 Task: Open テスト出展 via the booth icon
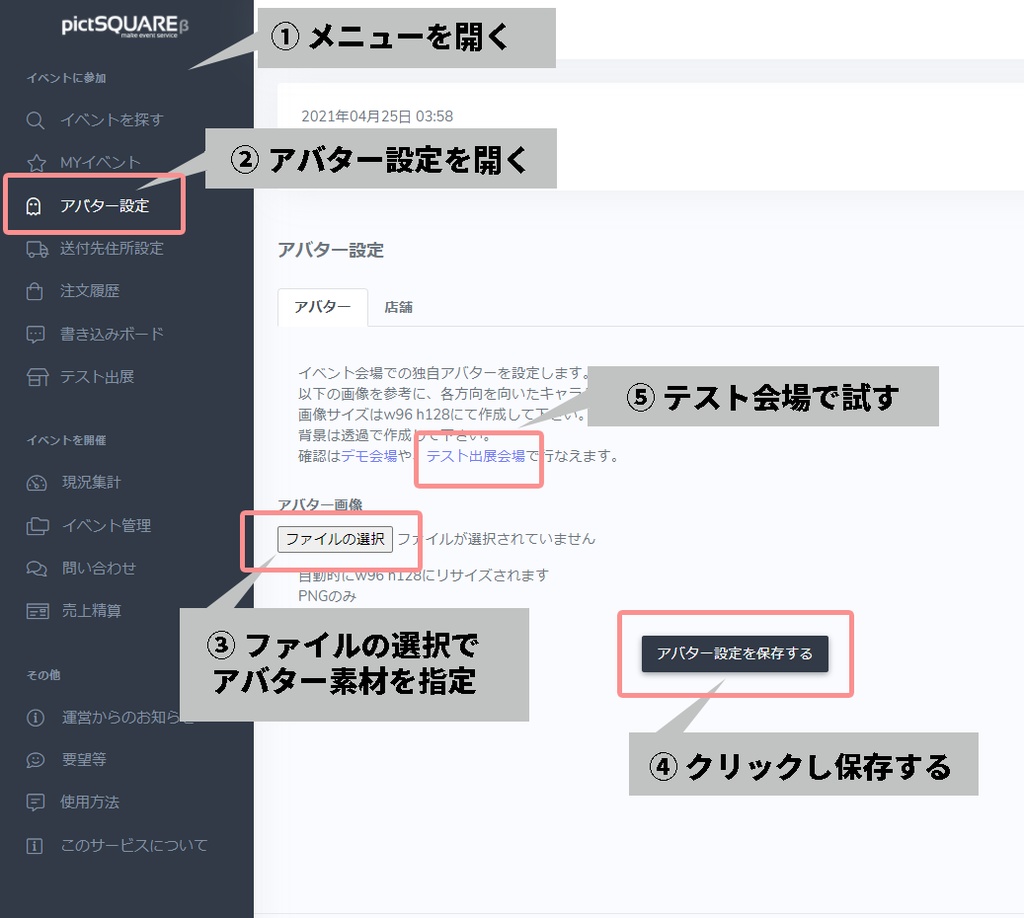click(x=35, y=377)
